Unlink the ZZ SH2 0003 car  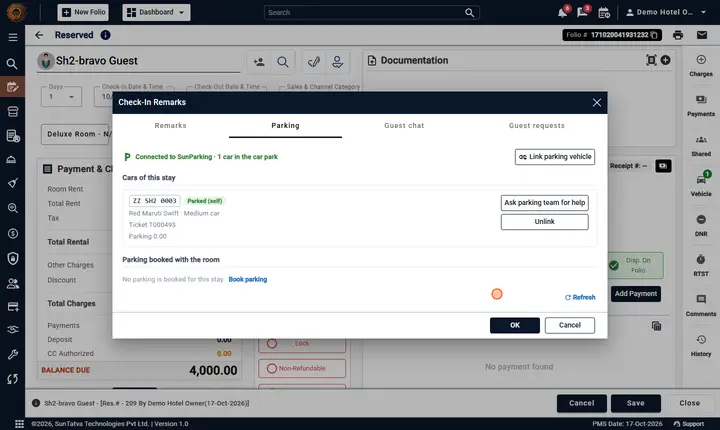545,222
